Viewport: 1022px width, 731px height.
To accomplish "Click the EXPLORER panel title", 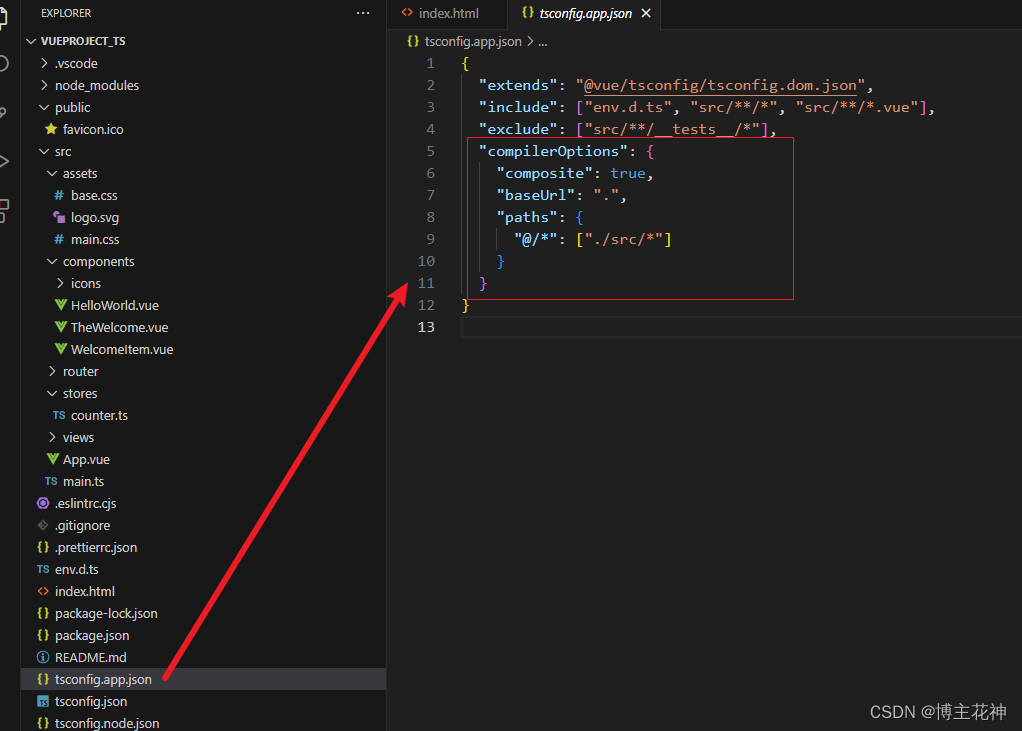I will click(66, 13).
